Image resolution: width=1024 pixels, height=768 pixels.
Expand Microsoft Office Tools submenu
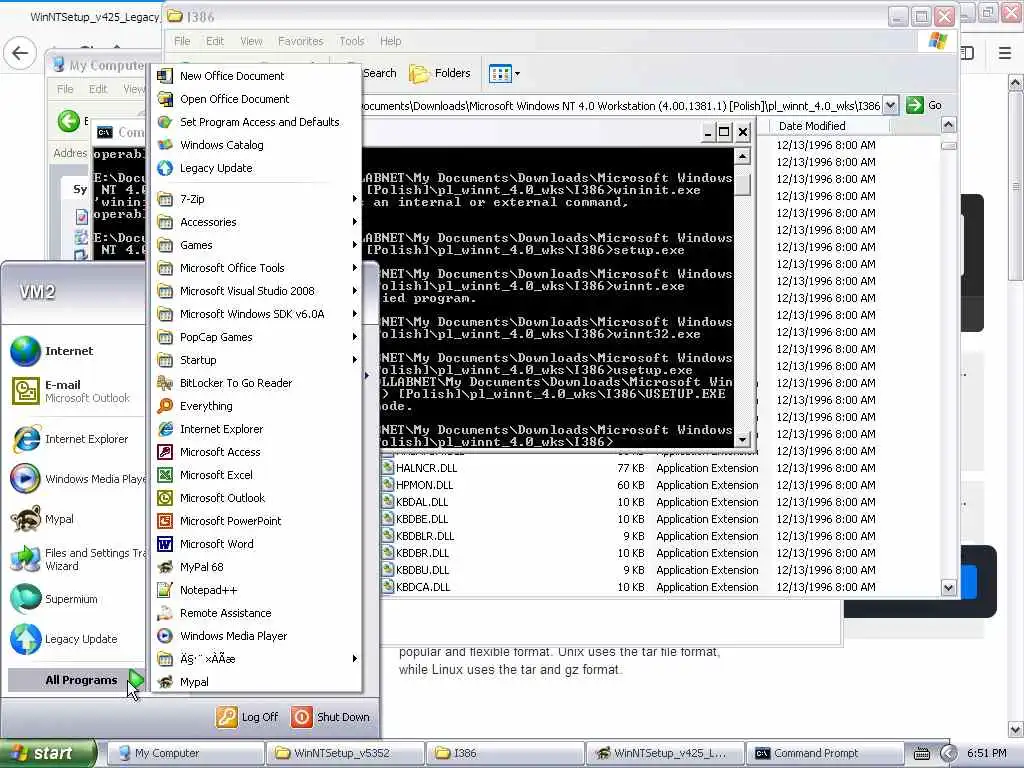[257, 268]
